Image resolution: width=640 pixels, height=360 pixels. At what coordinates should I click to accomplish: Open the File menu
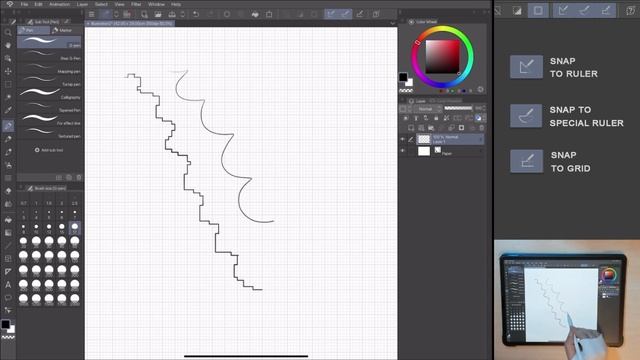pyautogui.click(x=24, y=4)
